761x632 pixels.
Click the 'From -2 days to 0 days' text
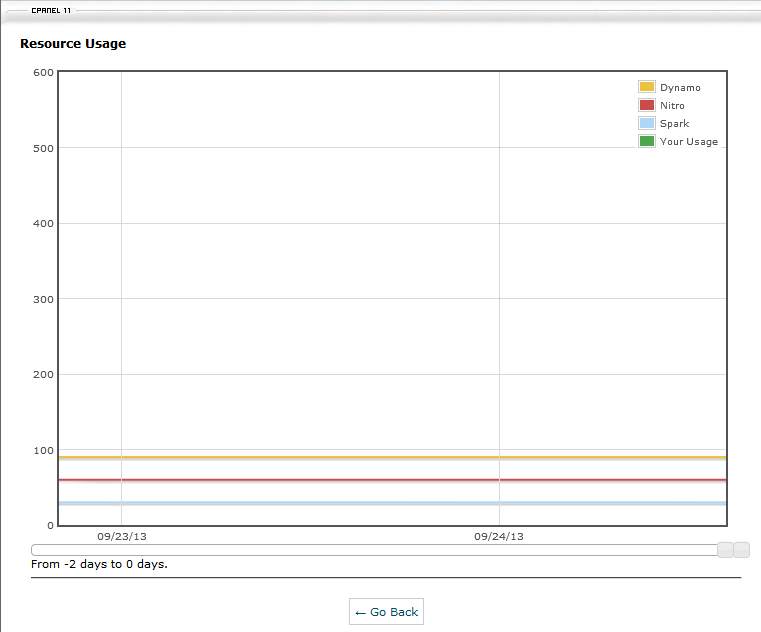pyautogui.click(x=99, y=565)
